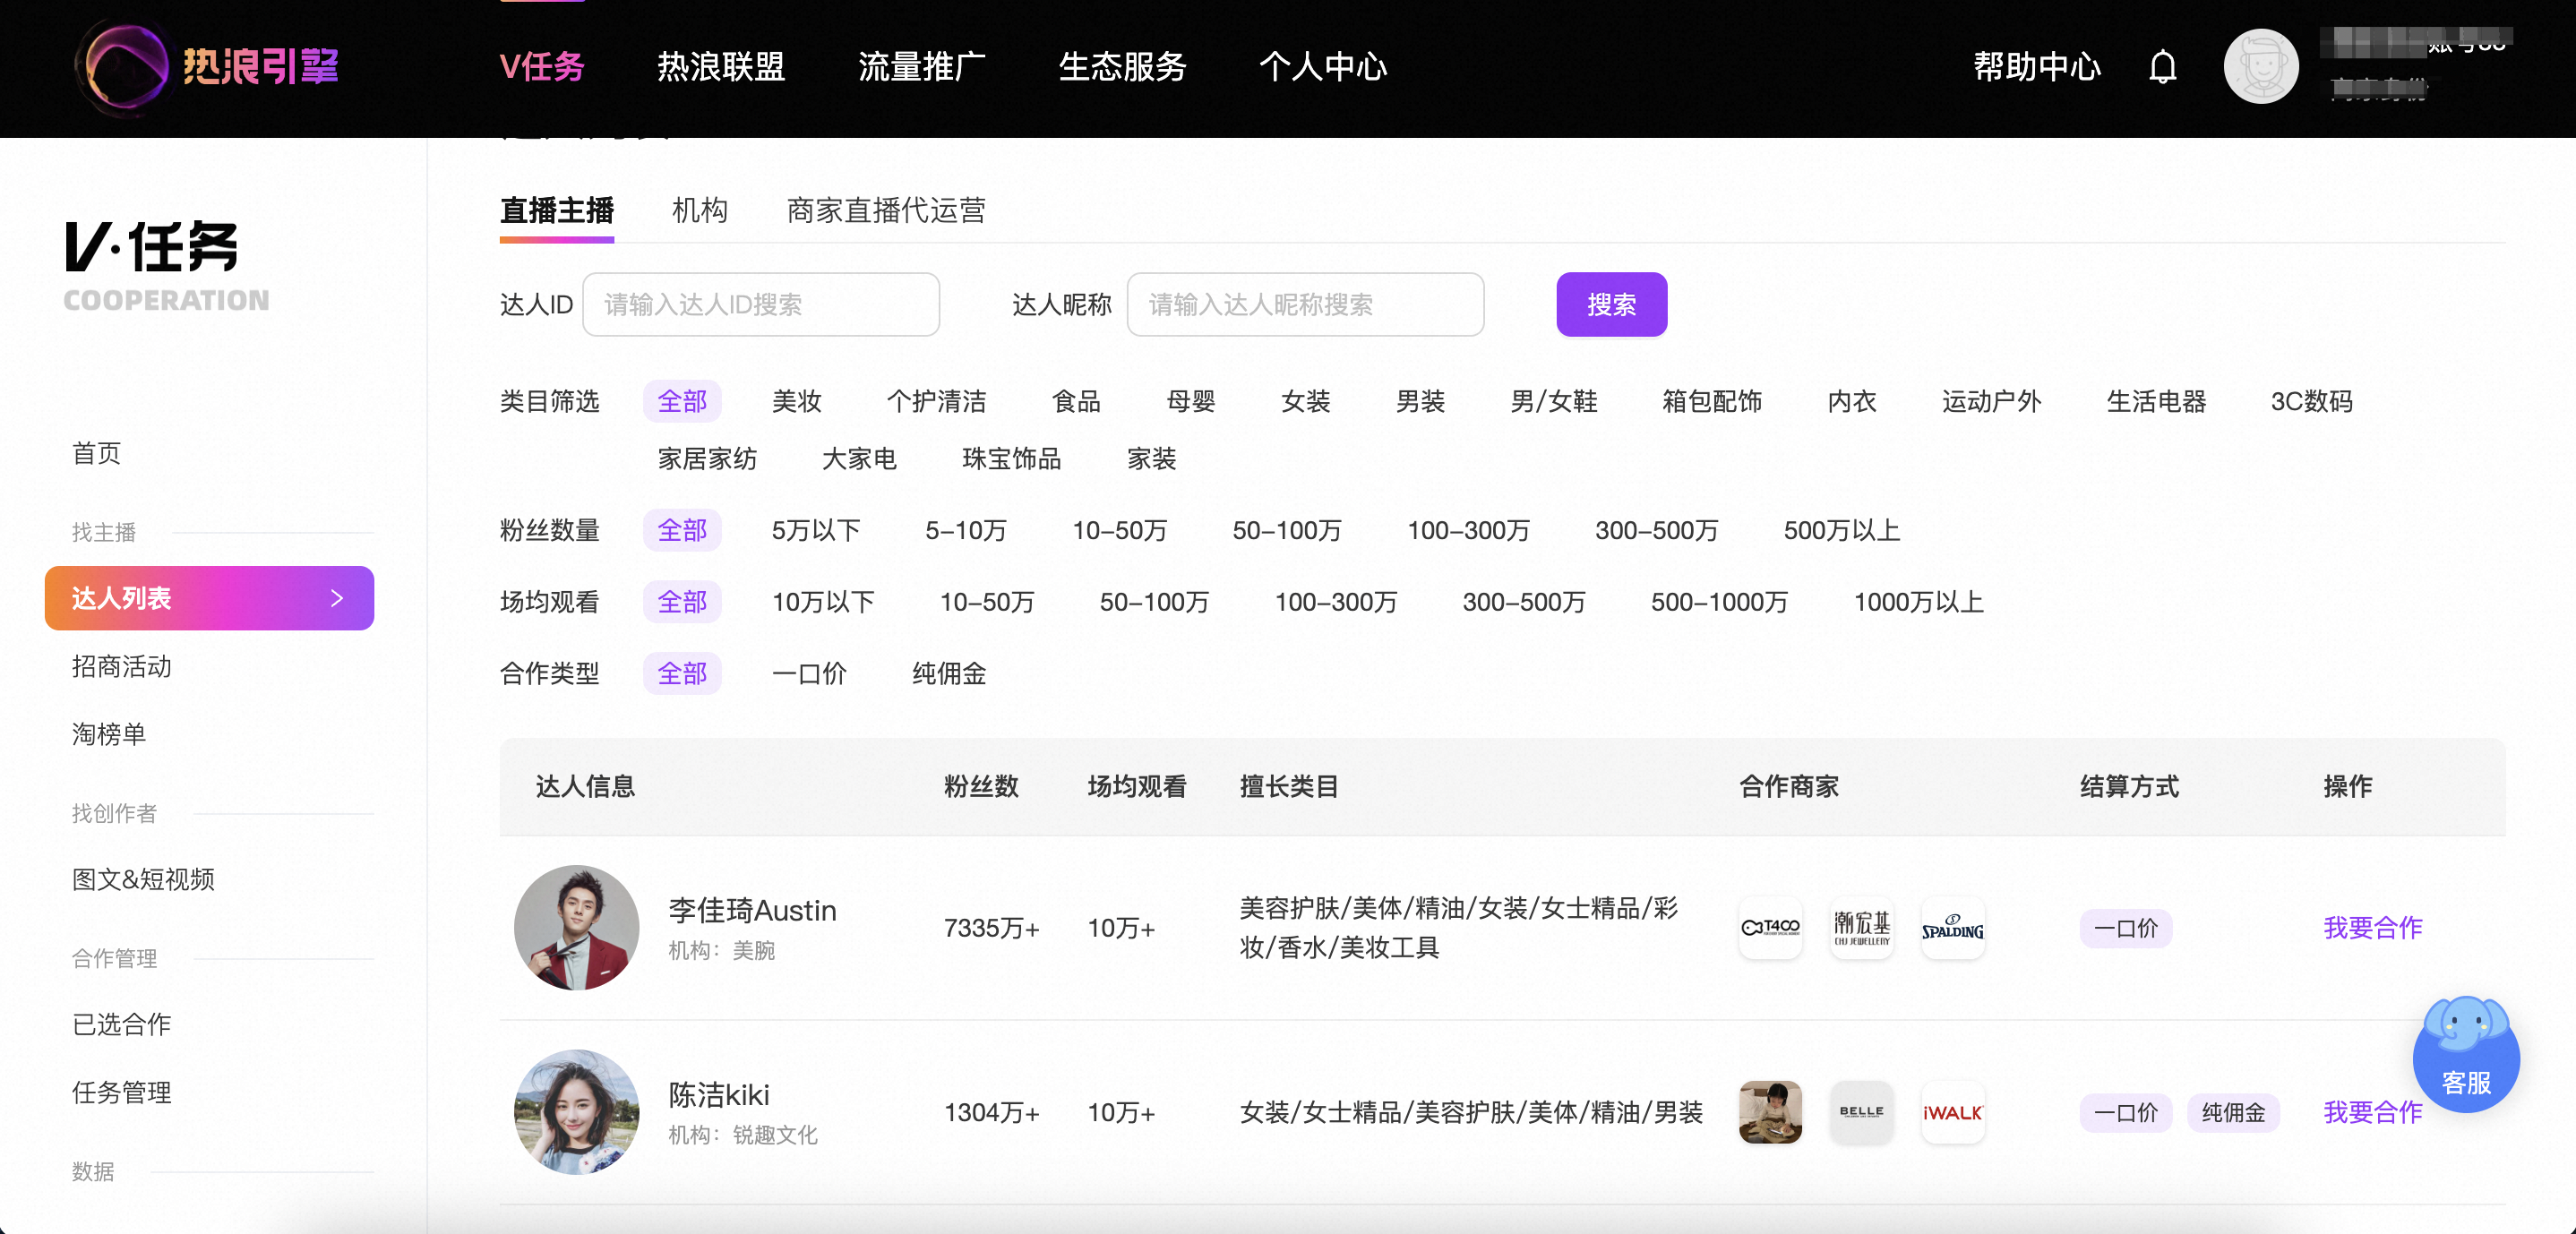
Task: Filter cooperation type by 一口价
Action: click(809, 673)
